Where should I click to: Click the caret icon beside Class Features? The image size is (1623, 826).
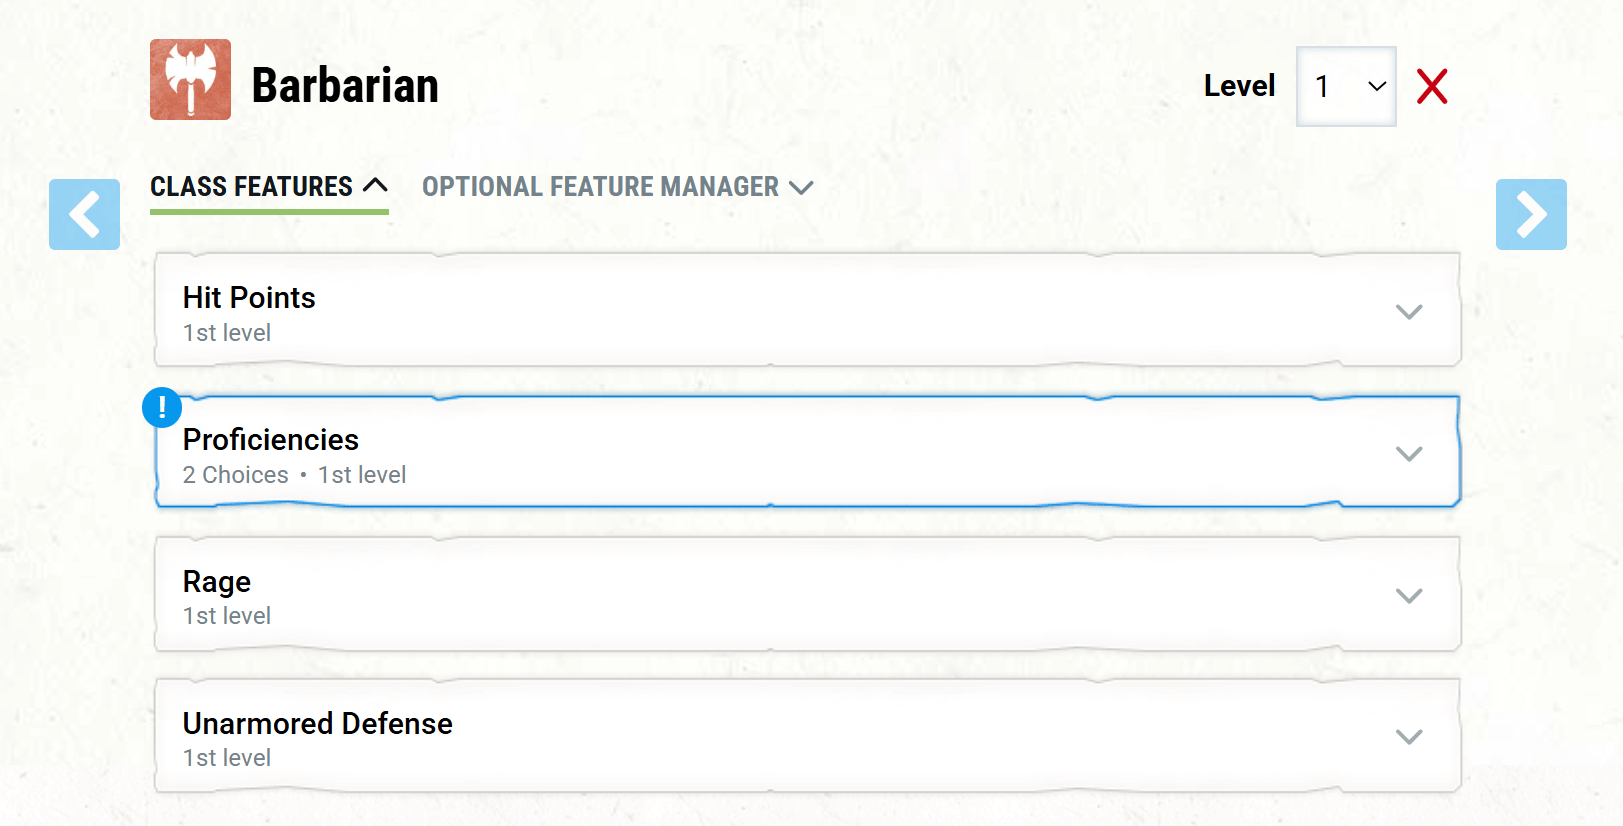[375, 186]
